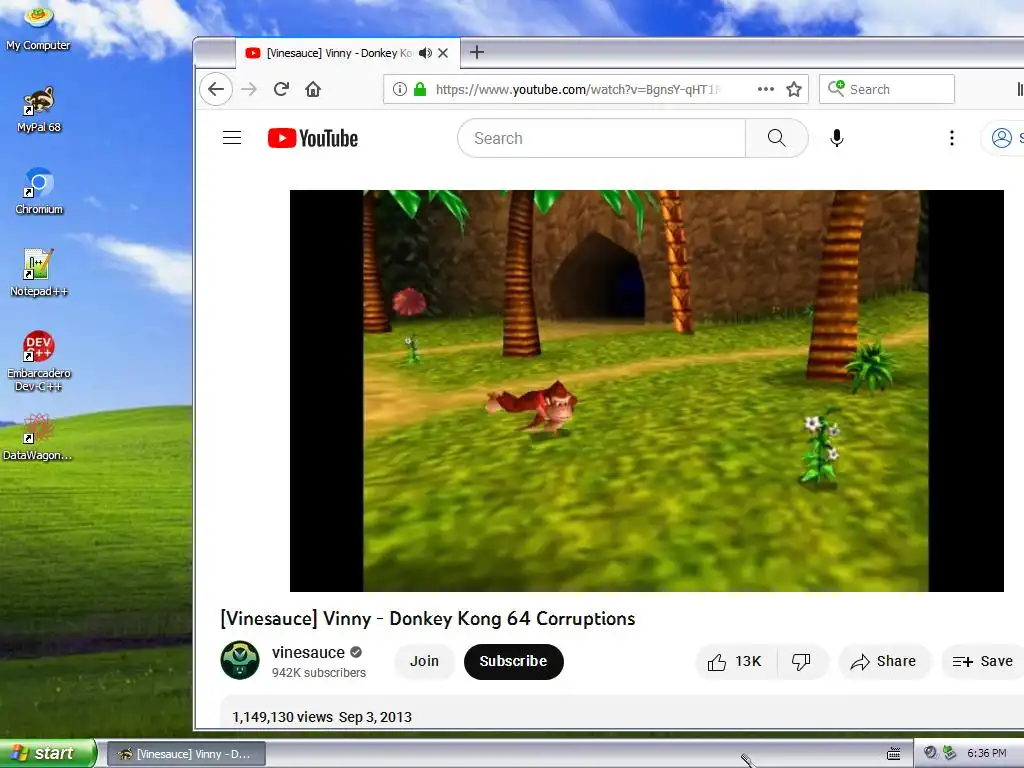Open DataWagon desktop shortcut
Screen dimensions: 1024x768
click(38, 438)
